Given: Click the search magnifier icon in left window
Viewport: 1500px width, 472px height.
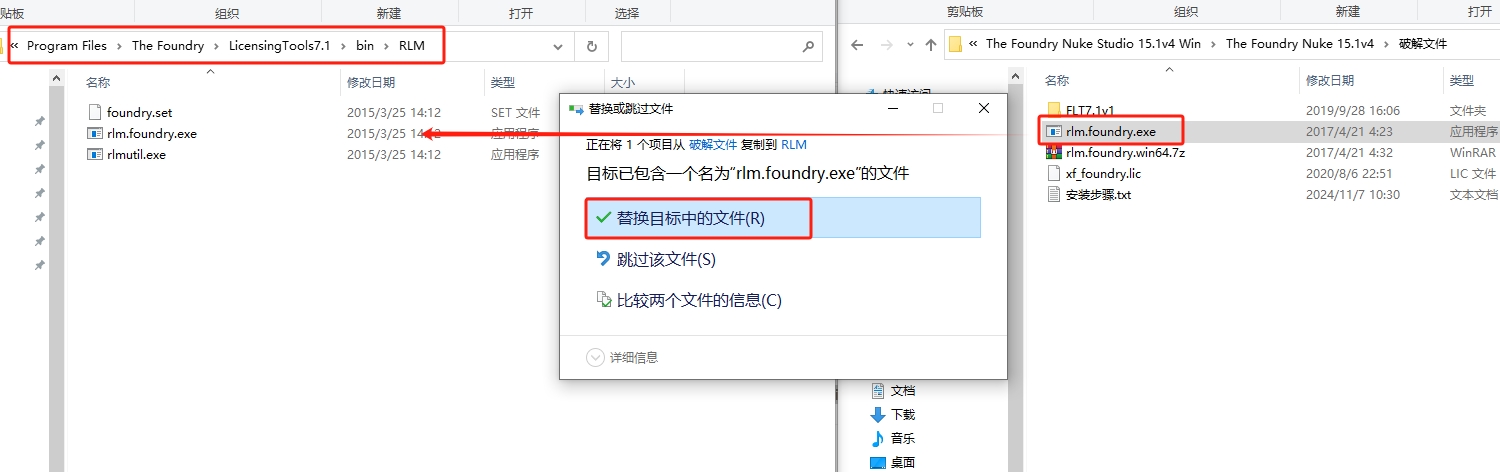Looking at the screenshot, I should (x=808, y=46).
